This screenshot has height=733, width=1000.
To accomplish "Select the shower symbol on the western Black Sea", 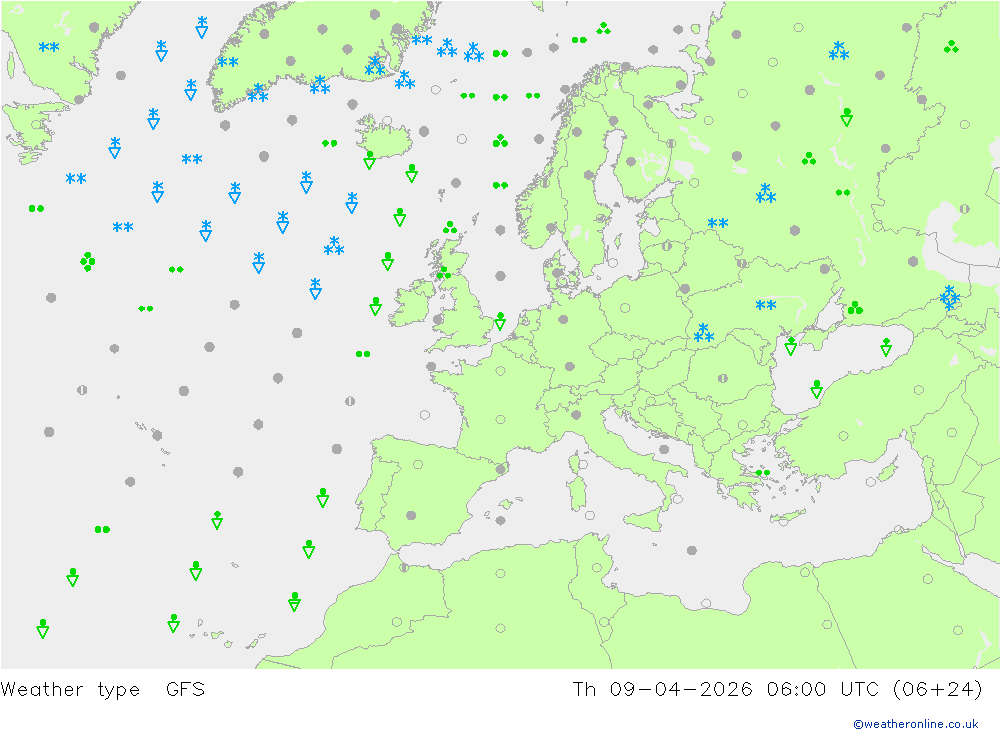I will pyautogui.click(x=816, y=389).
